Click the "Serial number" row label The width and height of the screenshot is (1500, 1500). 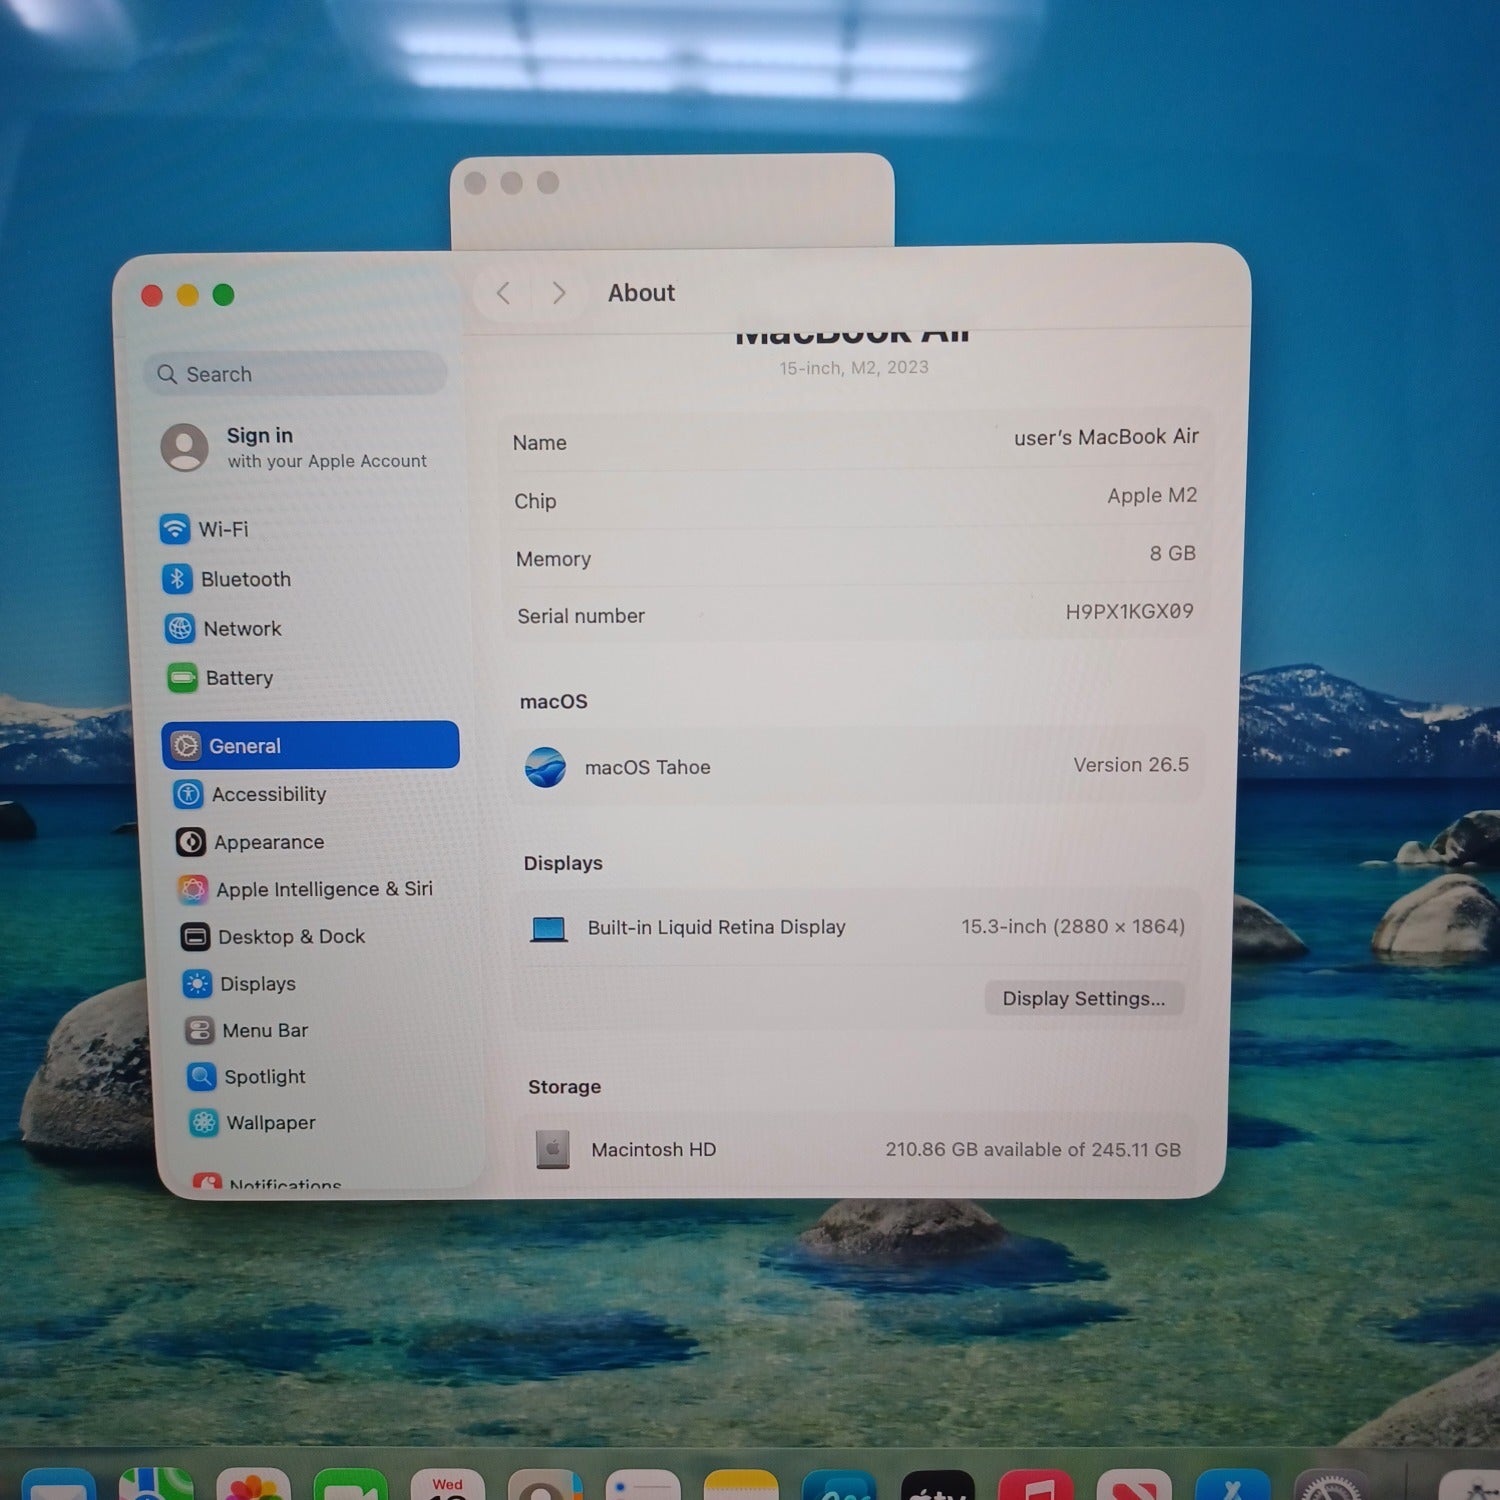point(581,616)
